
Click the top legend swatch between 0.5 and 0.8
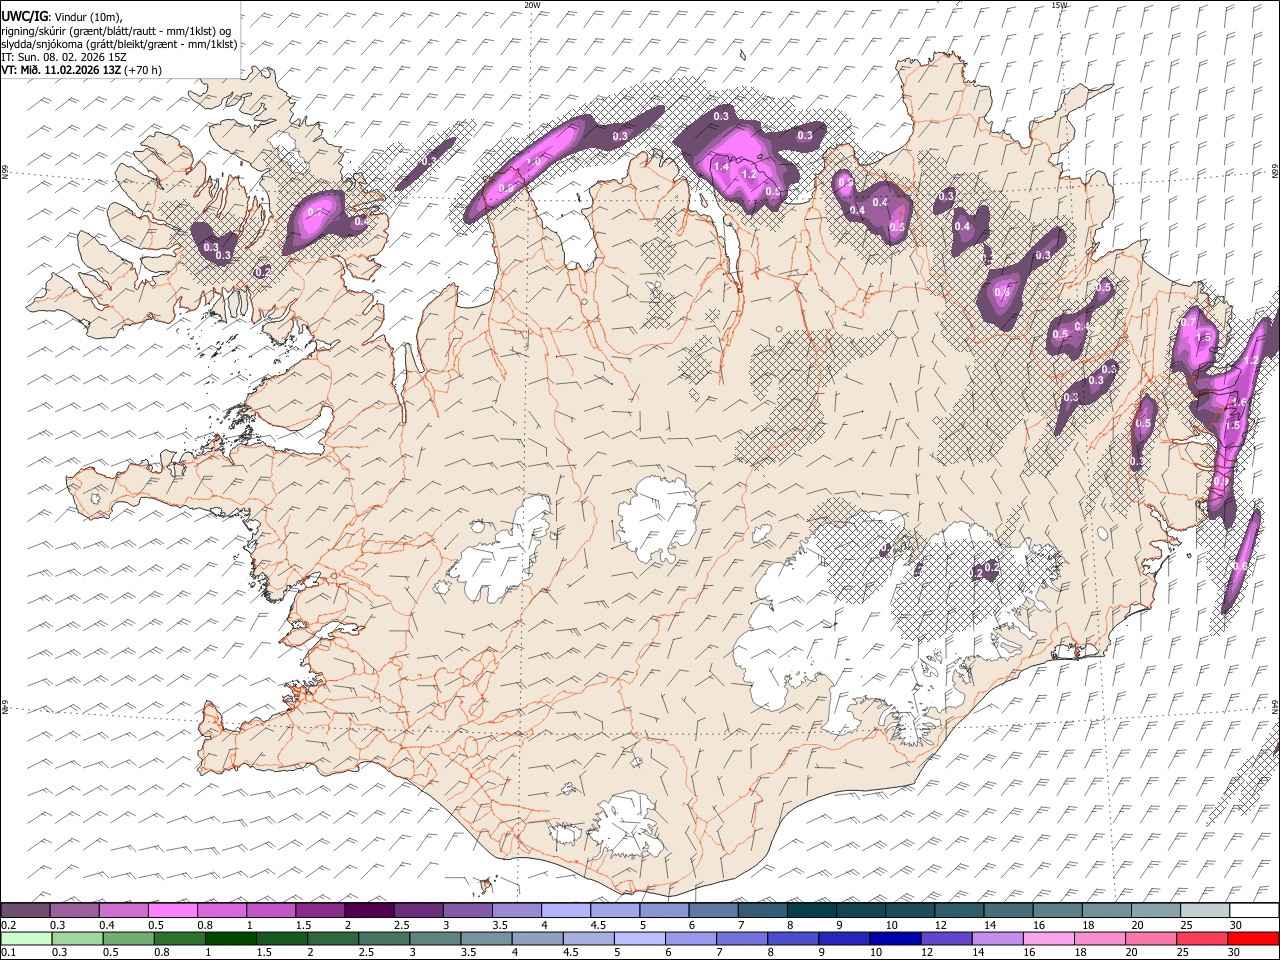(173, 911)
